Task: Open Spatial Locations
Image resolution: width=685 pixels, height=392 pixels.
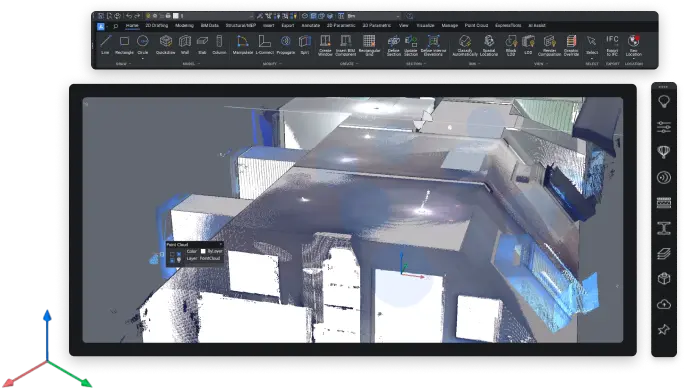Action: click(x=489, y=45)
